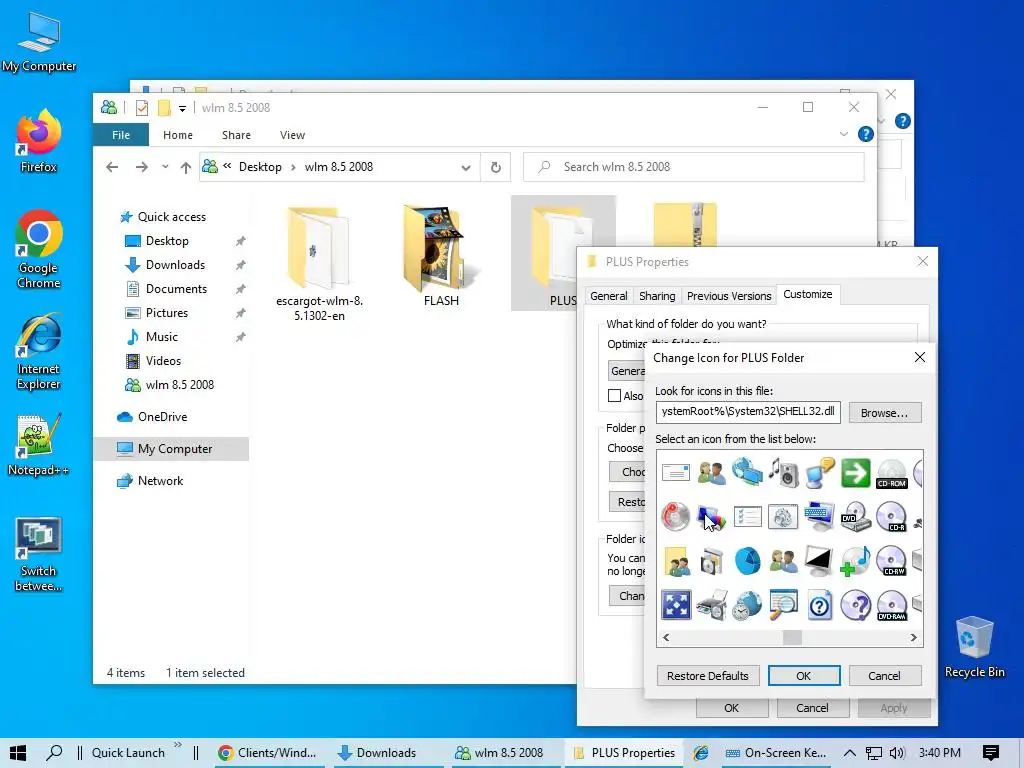Pick the green arrow icon
The height and width of the screenshot is (768, 1024).
point(856,473)
